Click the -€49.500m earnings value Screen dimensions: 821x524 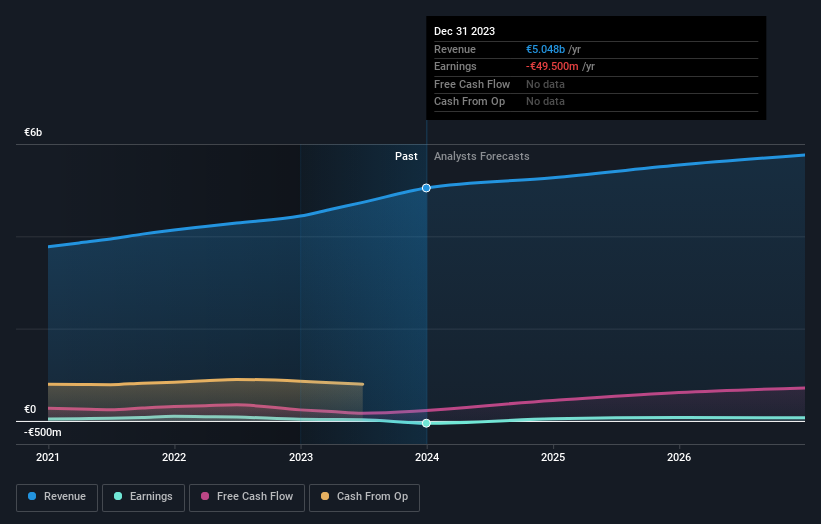(x=552, y=66)
